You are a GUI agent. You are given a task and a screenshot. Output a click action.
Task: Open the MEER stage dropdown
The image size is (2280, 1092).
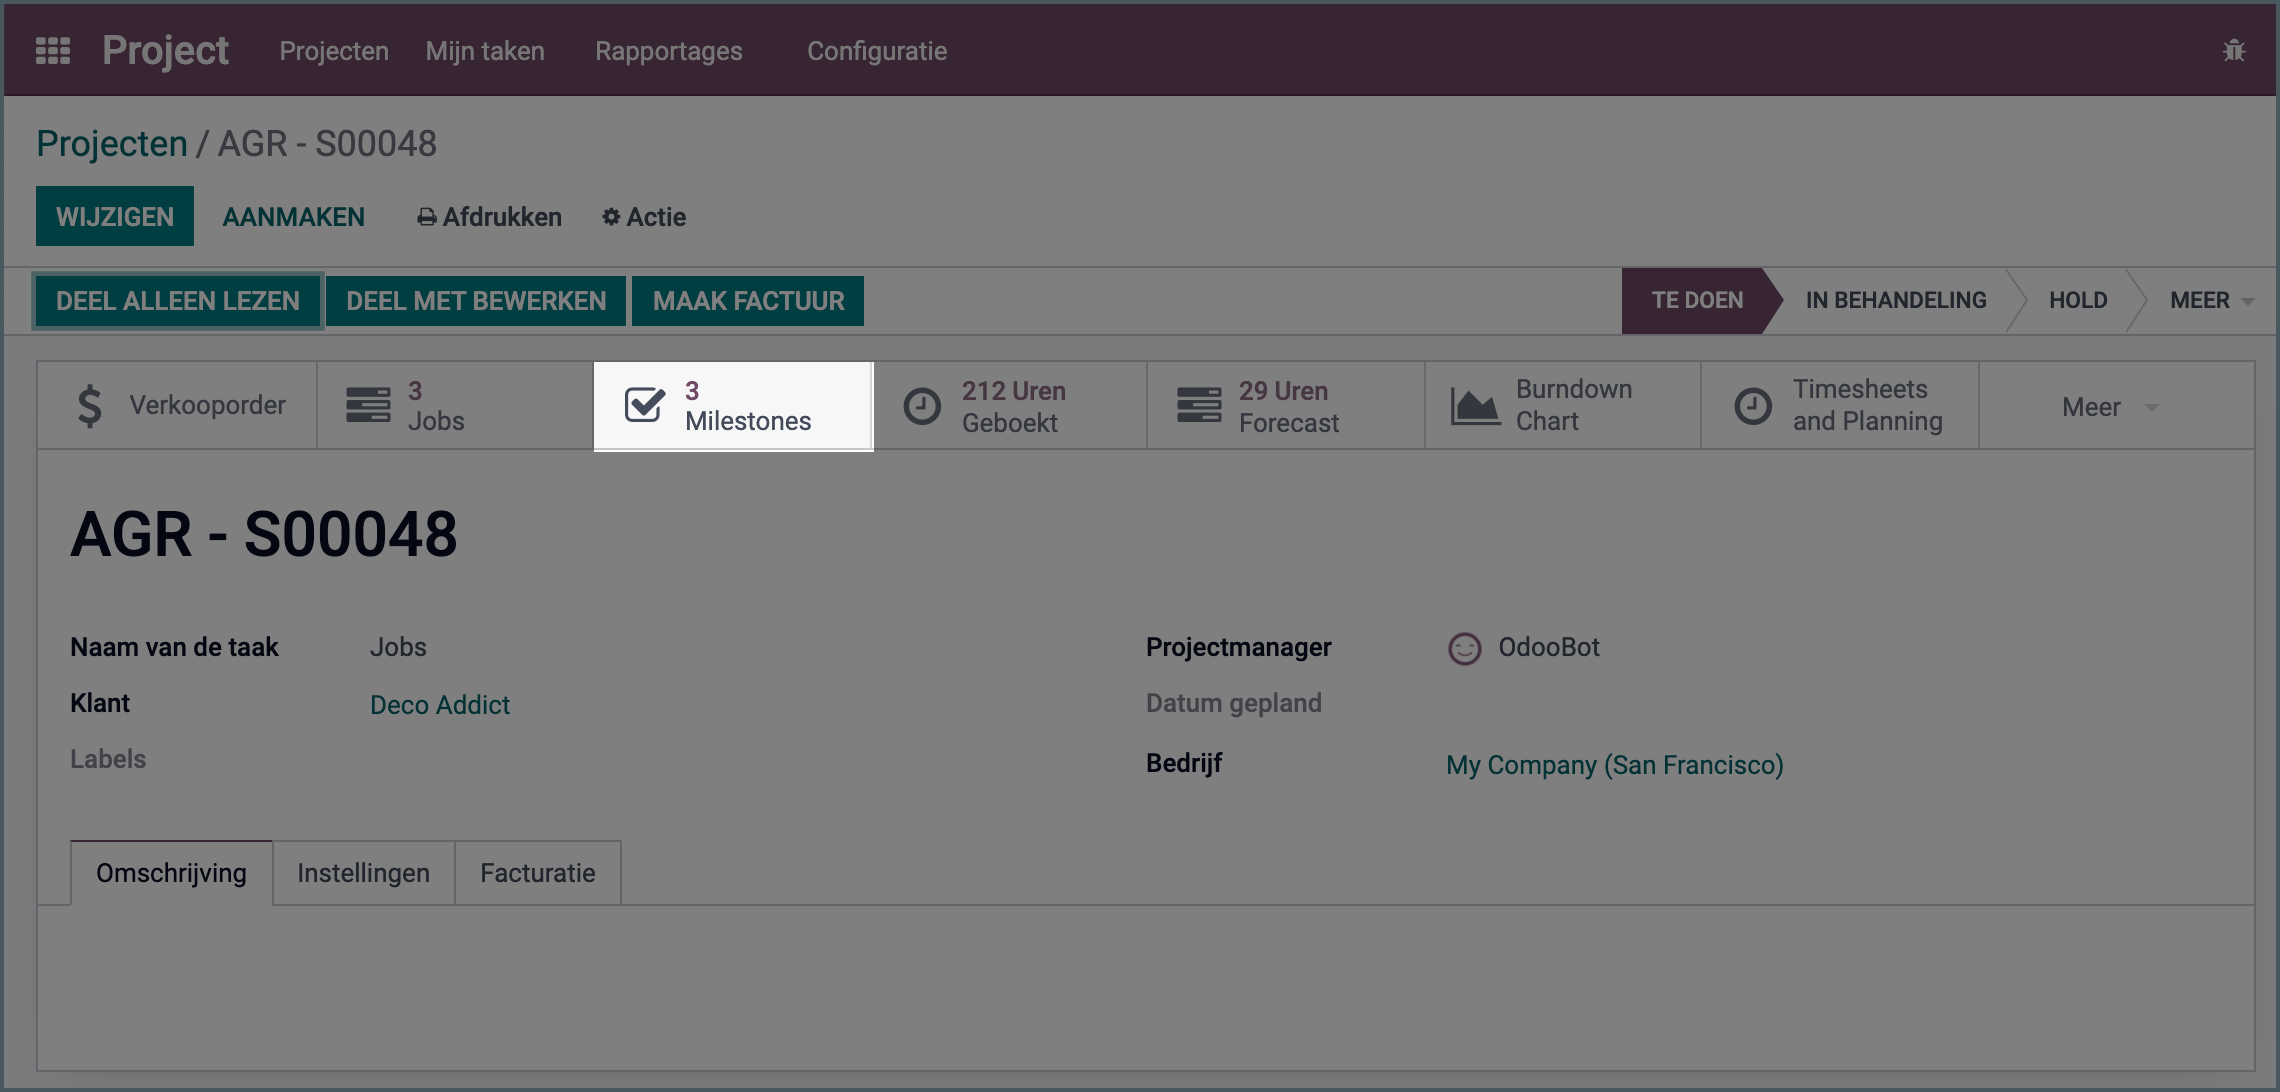point(2210,300)
